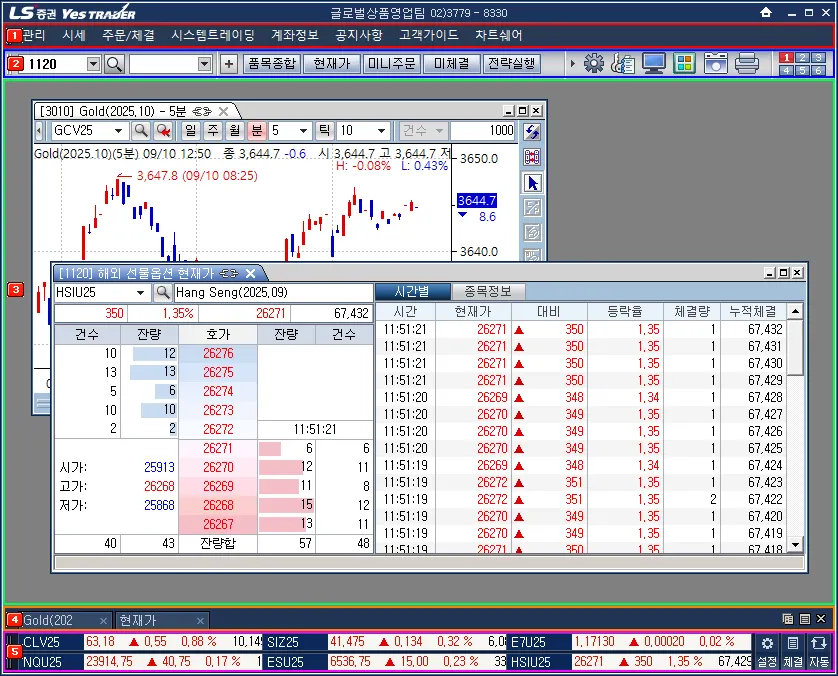Click the home icon in title bar
838x676 pixels.
pyautogui.click(x=766, y=12)
